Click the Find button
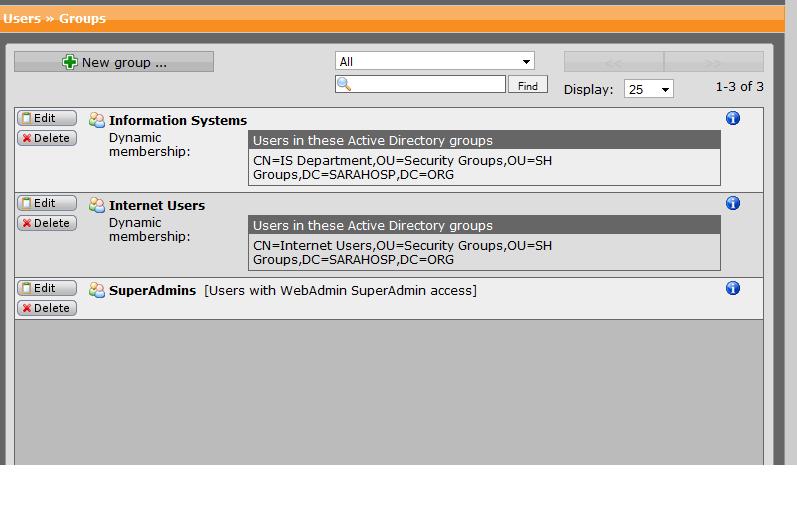797x512 pixels. coord(528,85)
